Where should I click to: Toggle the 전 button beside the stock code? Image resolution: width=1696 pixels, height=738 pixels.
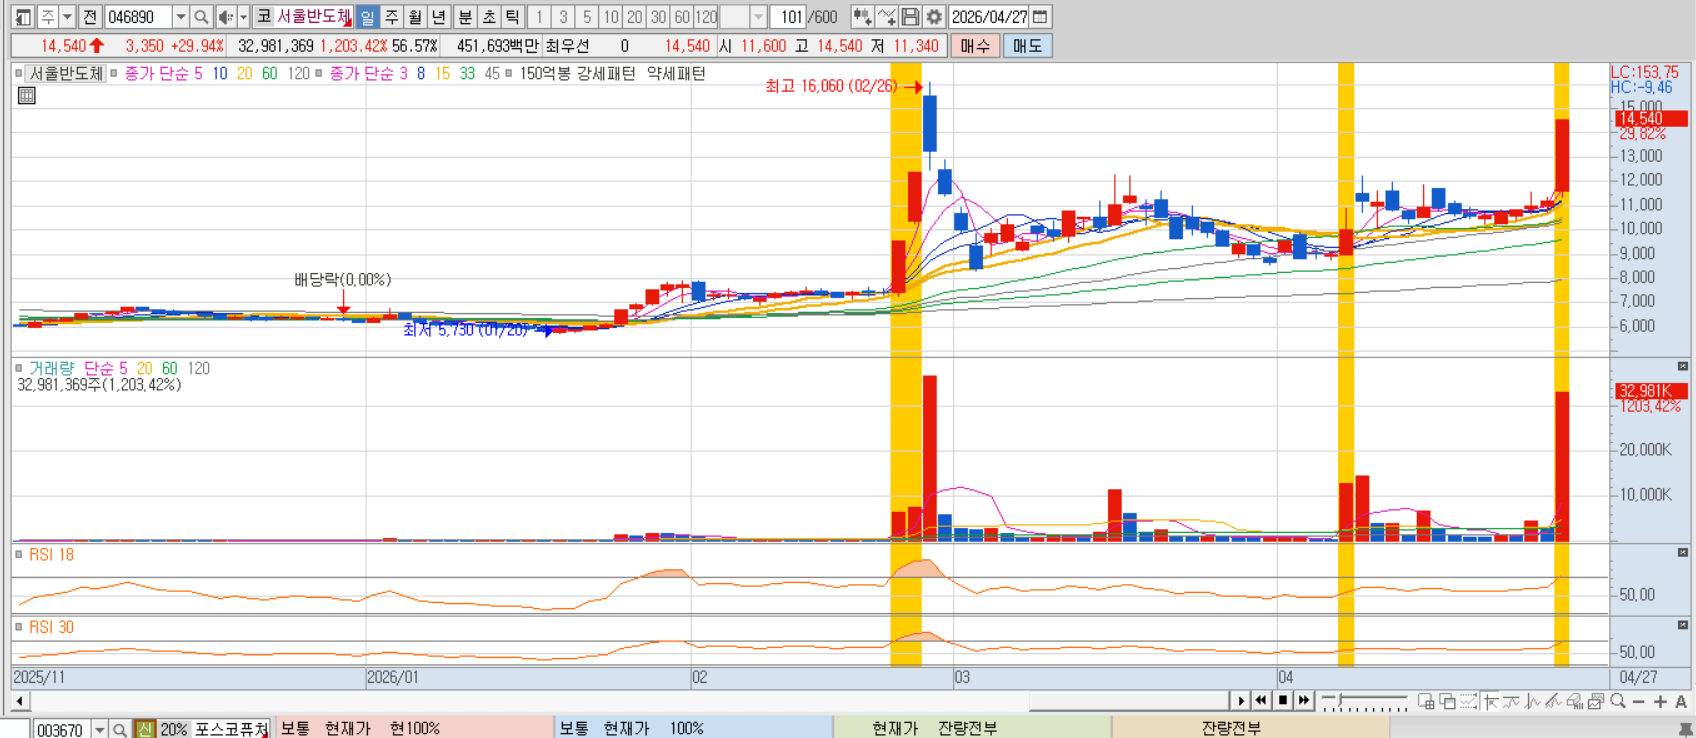(90, 17)
